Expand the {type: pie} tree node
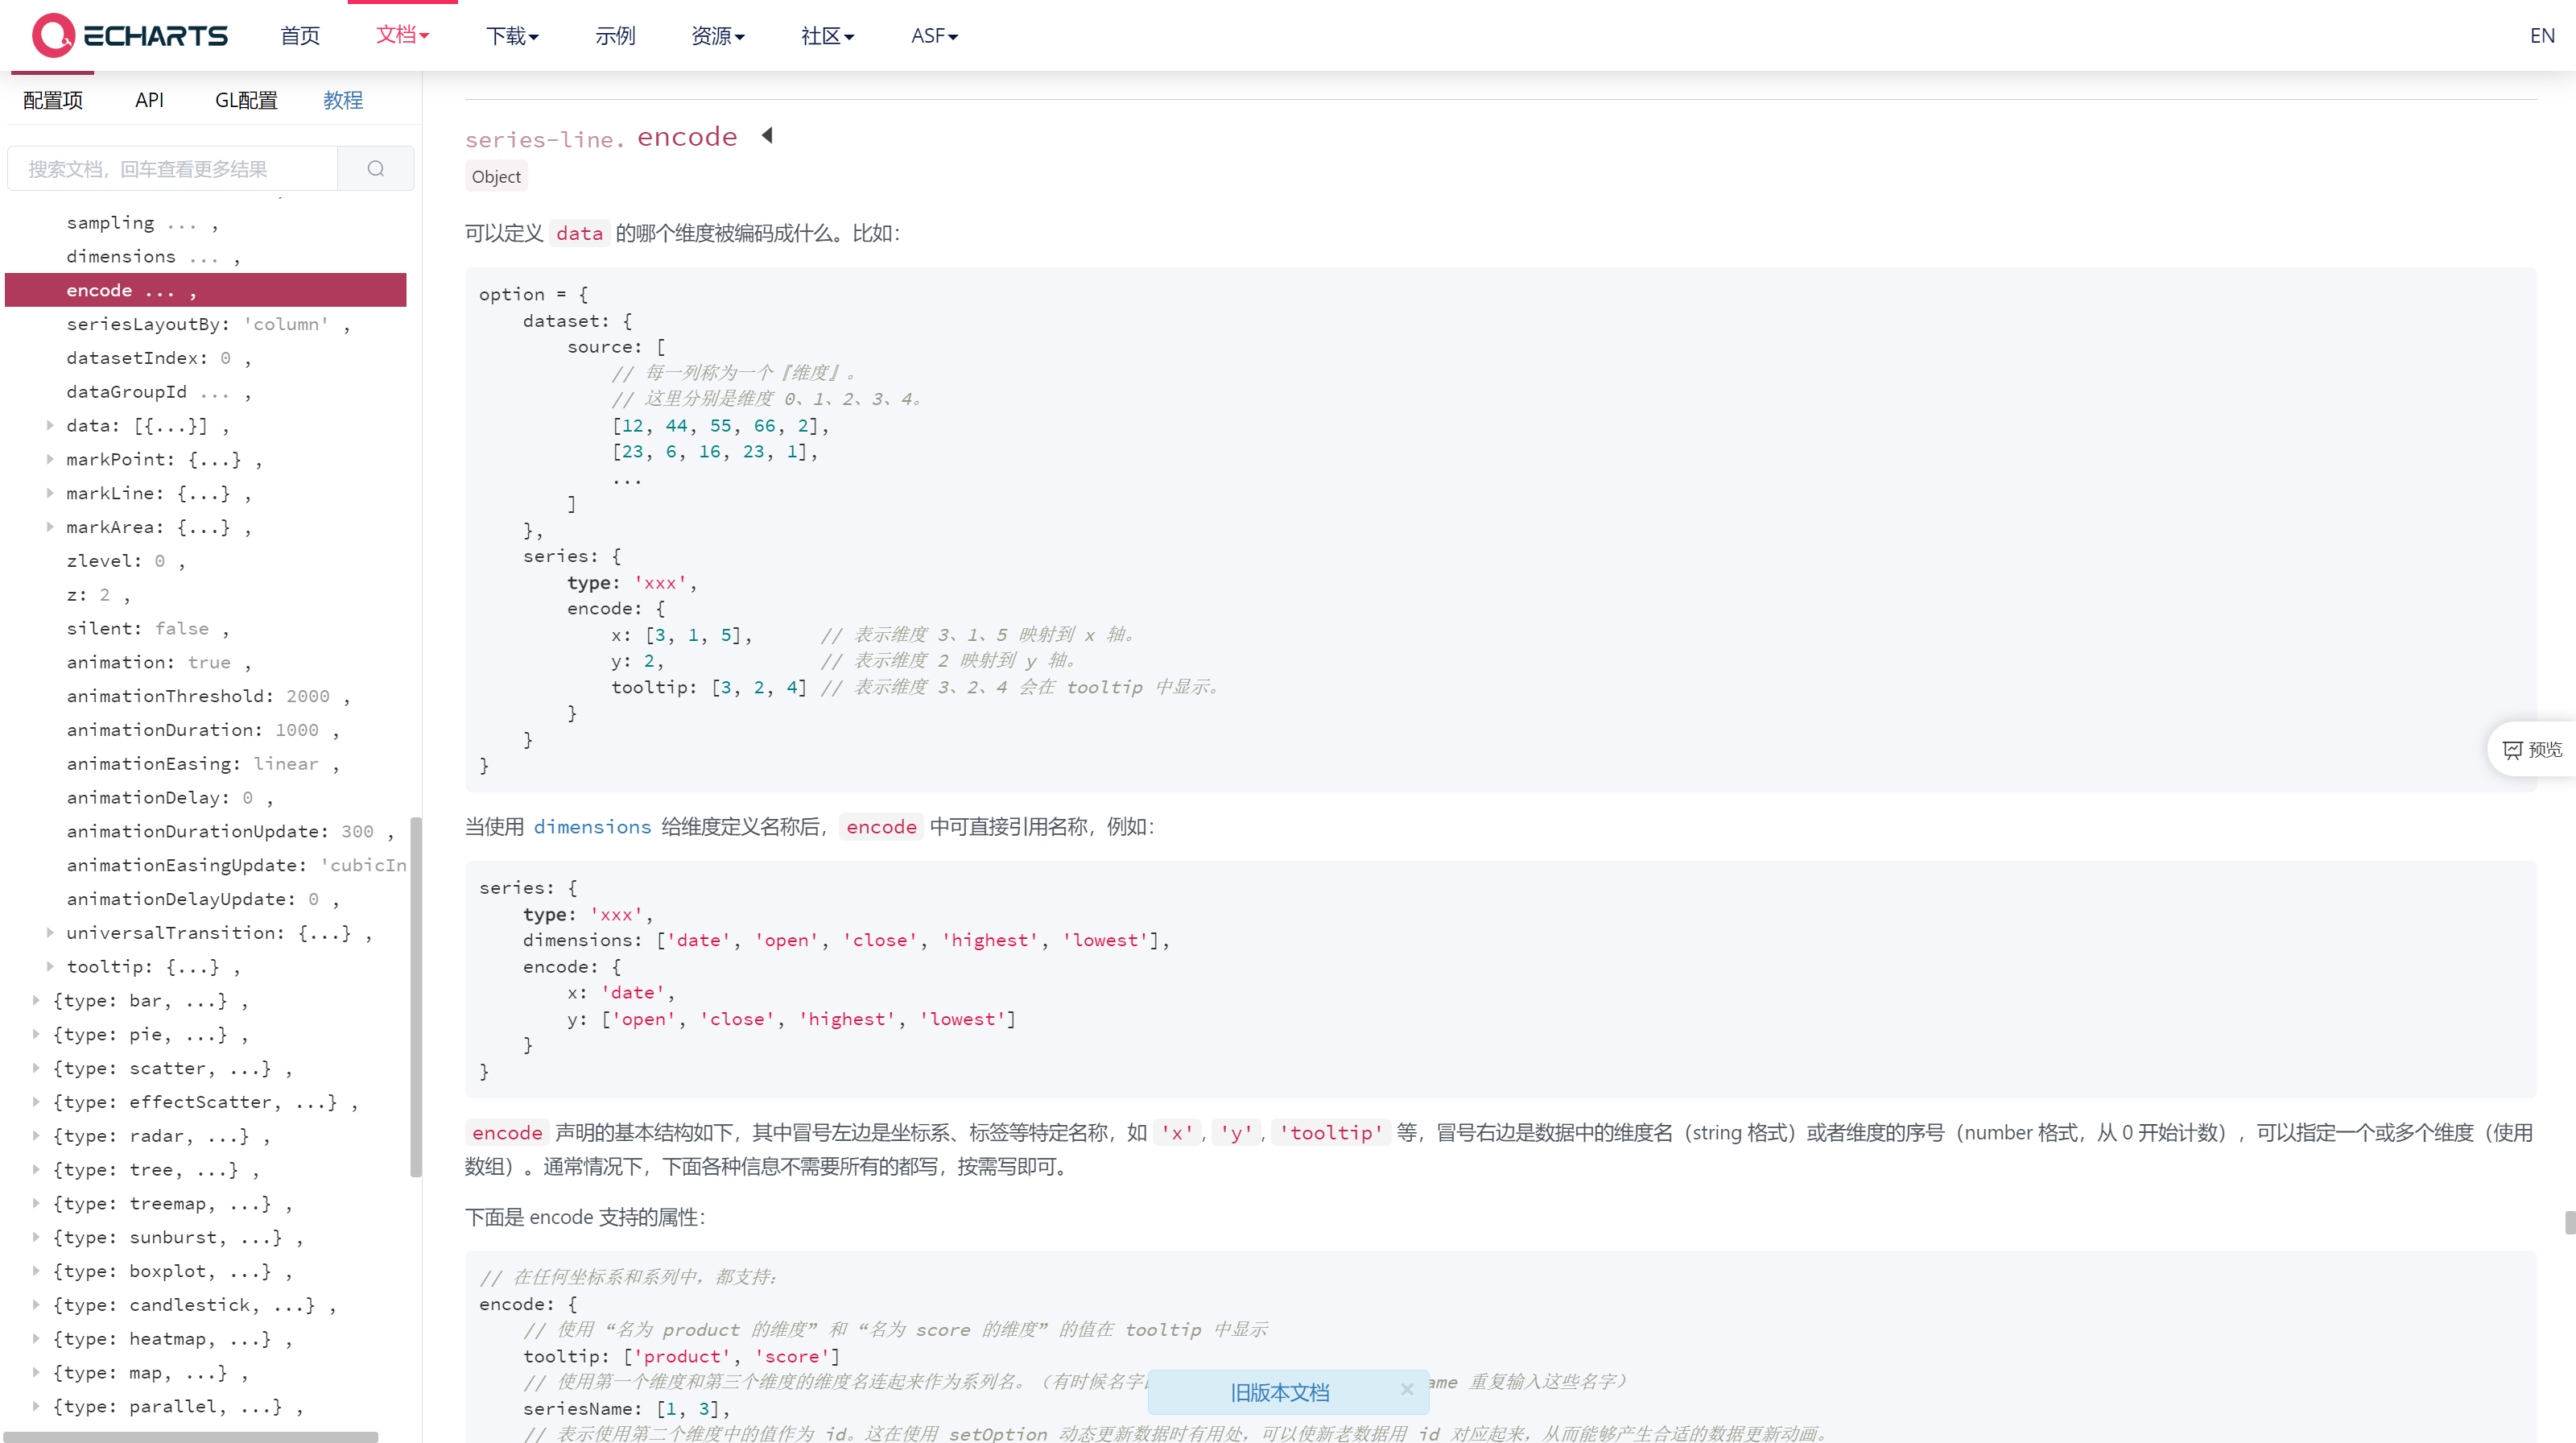This screenshot has height=1443, width=2576. (36, 1034)
